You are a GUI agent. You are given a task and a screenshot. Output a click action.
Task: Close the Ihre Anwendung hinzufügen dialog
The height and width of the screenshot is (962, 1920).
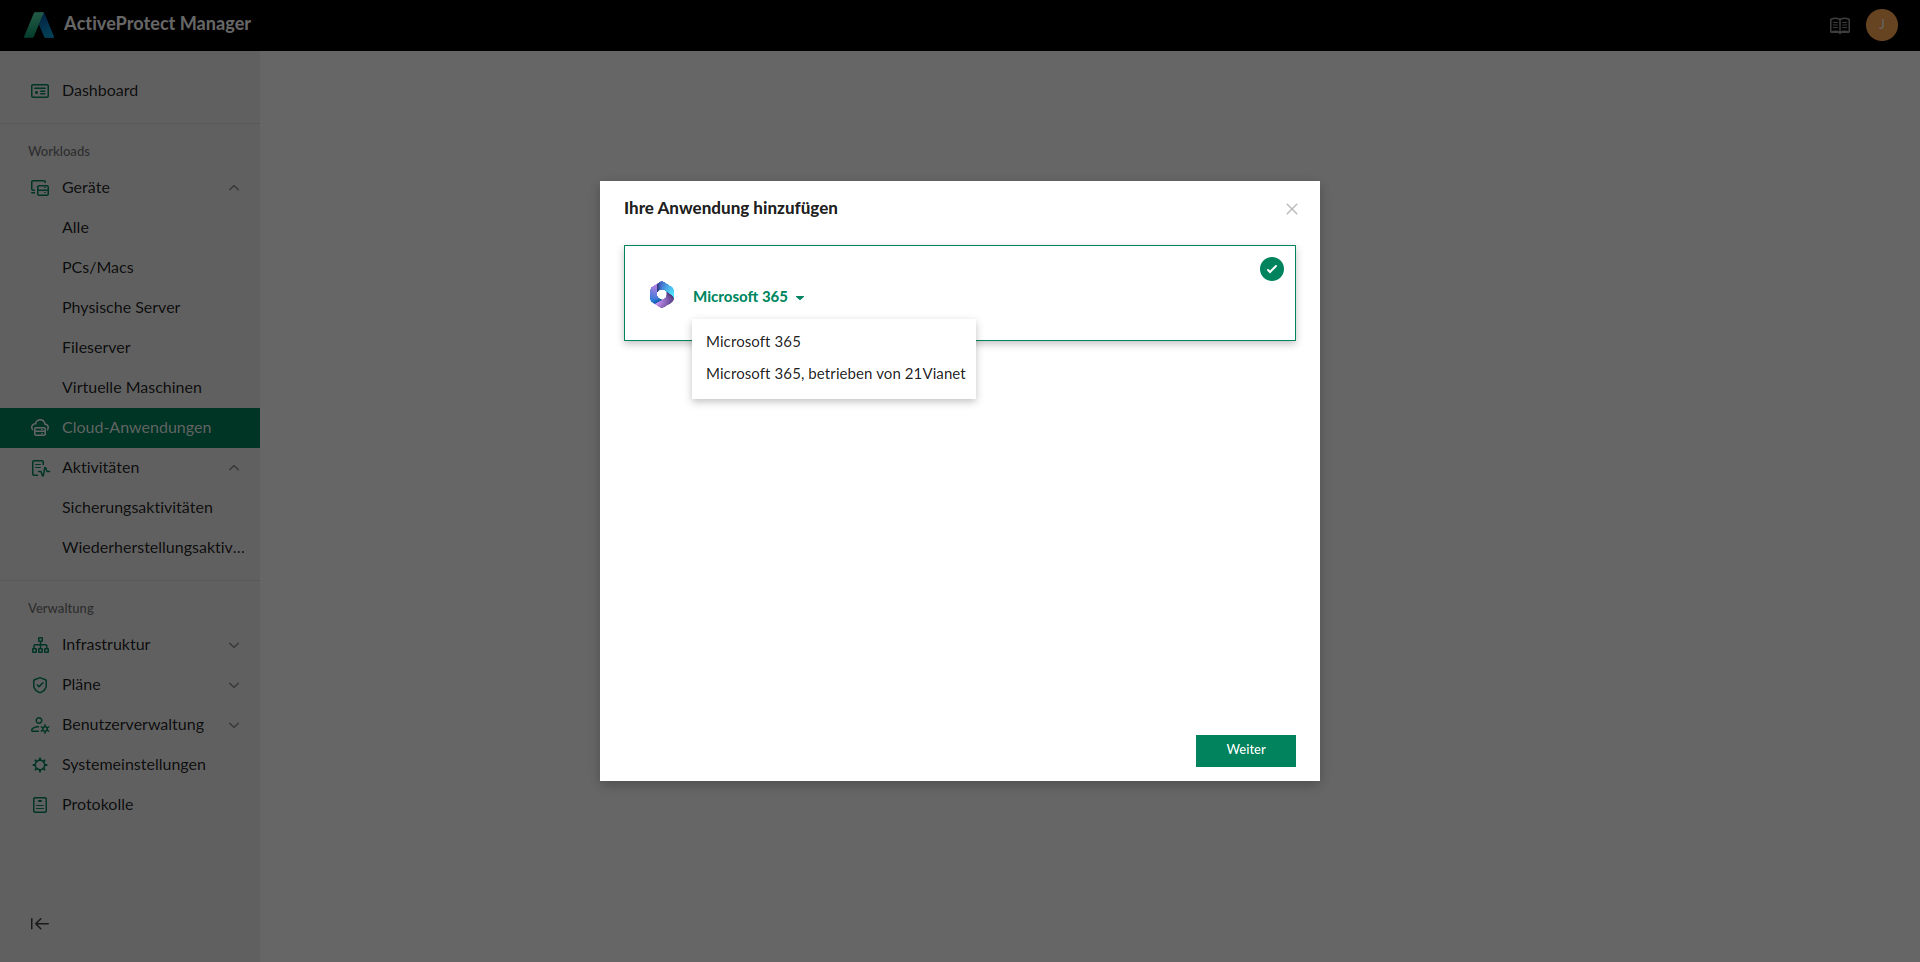[x=1291, y=209]
